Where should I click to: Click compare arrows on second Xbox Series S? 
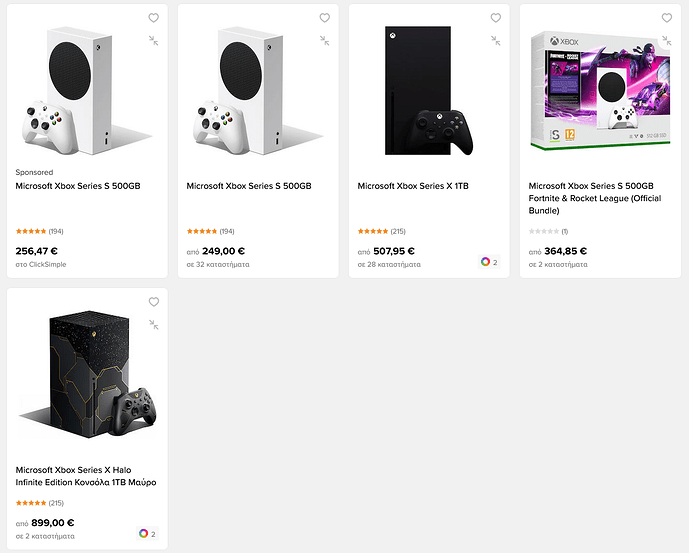pyautogui.click(x=324, y=40)
